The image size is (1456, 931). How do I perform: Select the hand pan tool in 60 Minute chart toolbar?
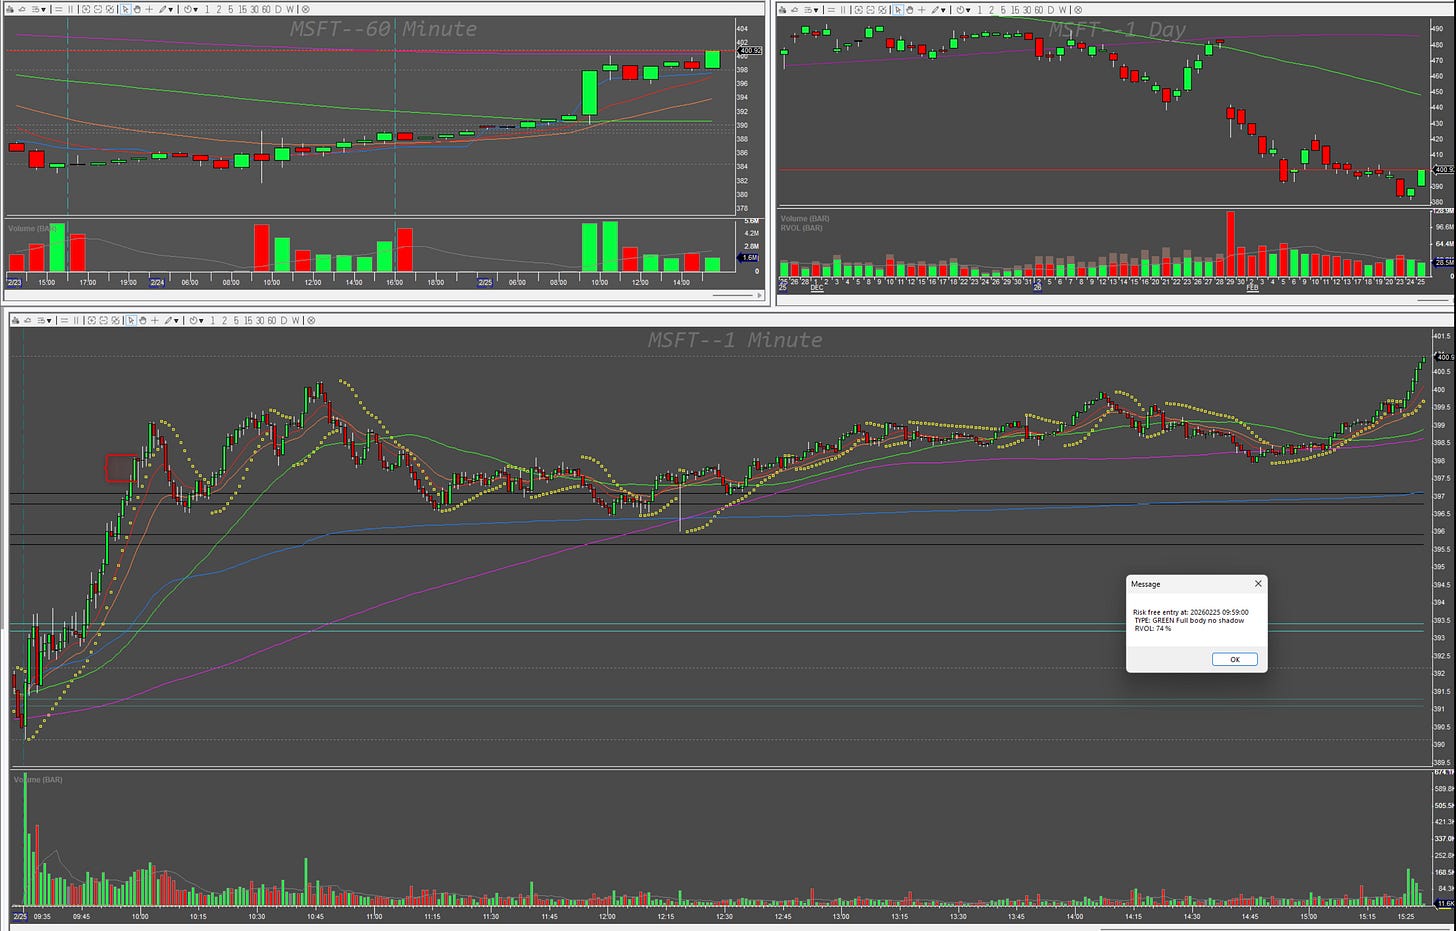137,9
